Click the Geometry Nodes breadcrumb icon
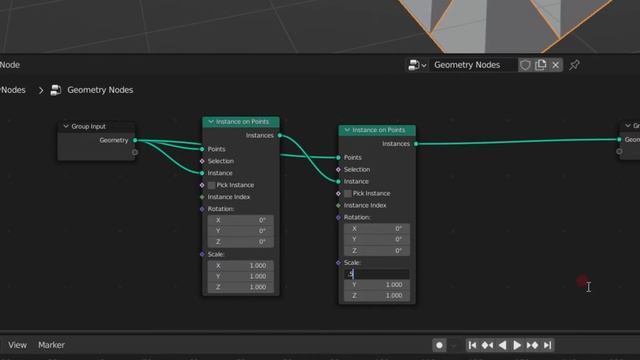 coord(56,90)
